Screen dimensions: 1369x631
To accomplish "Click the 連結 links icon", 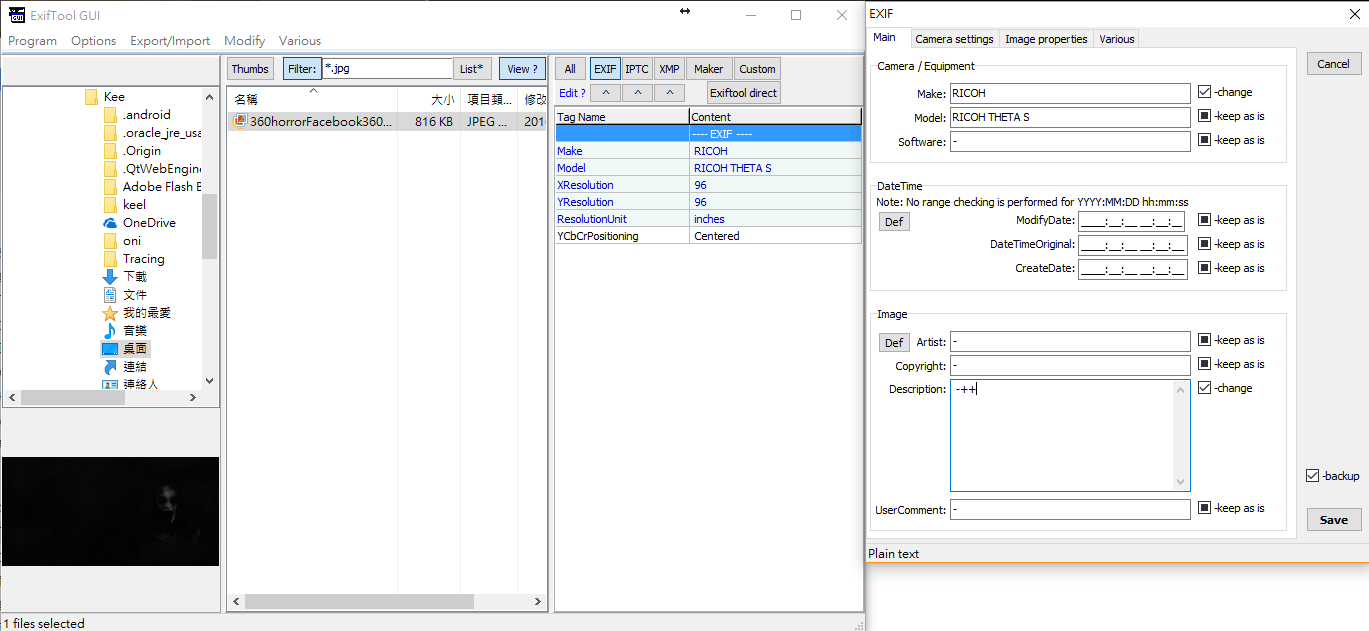I will tap(110, 367).
